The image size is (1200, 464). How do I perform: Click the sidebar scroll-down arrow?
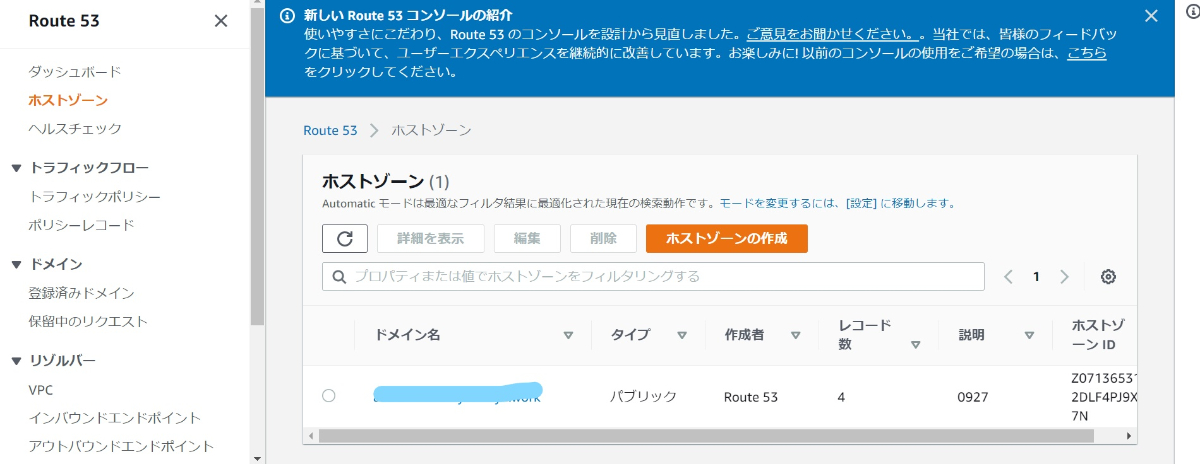pyautogui.click(x=257, y=457)
